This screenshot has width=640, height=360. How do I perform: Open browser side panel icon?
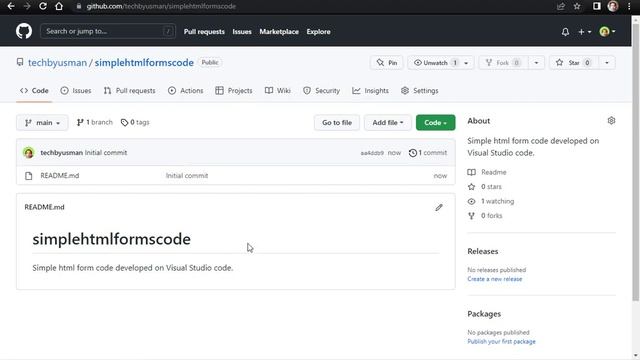pos(596,6)
